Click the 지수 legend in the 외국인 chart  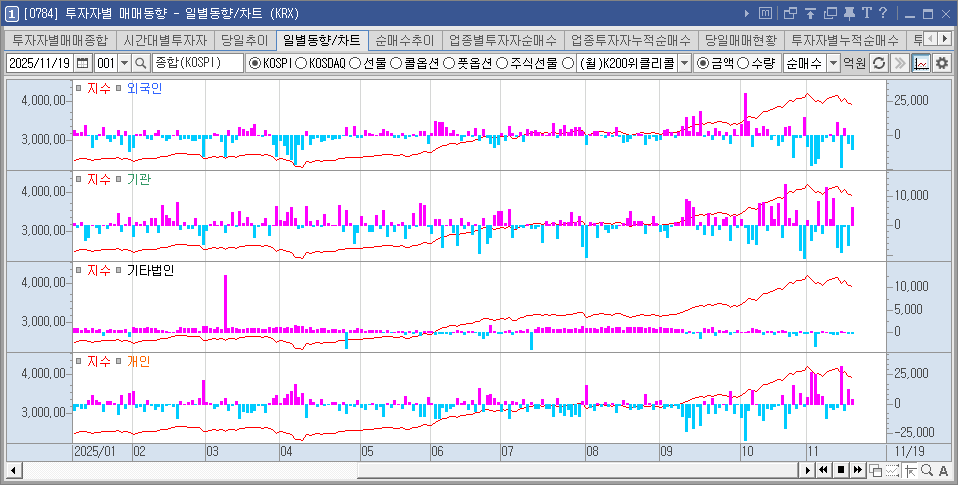coord(98,88)
